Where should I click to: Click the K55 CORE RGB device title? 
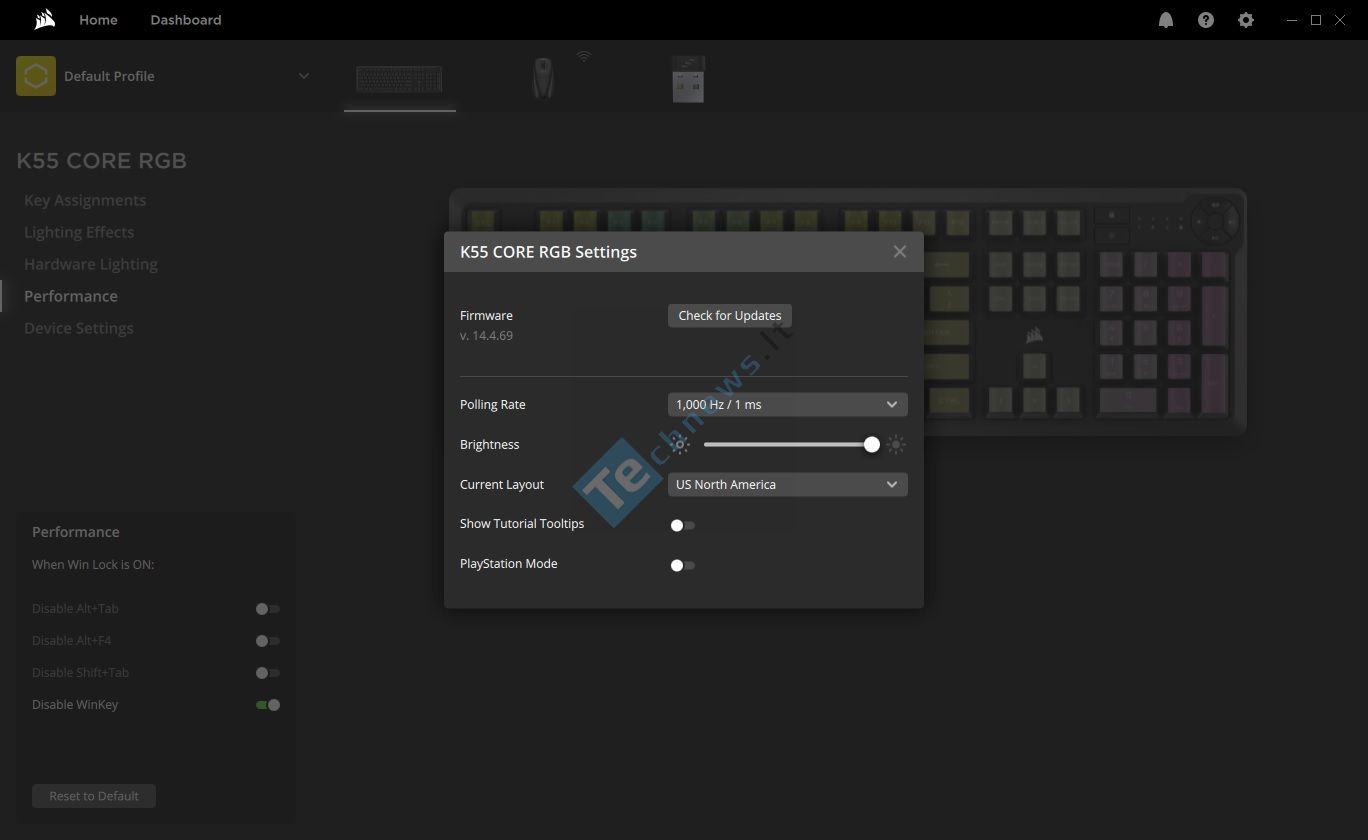(102, 161)
